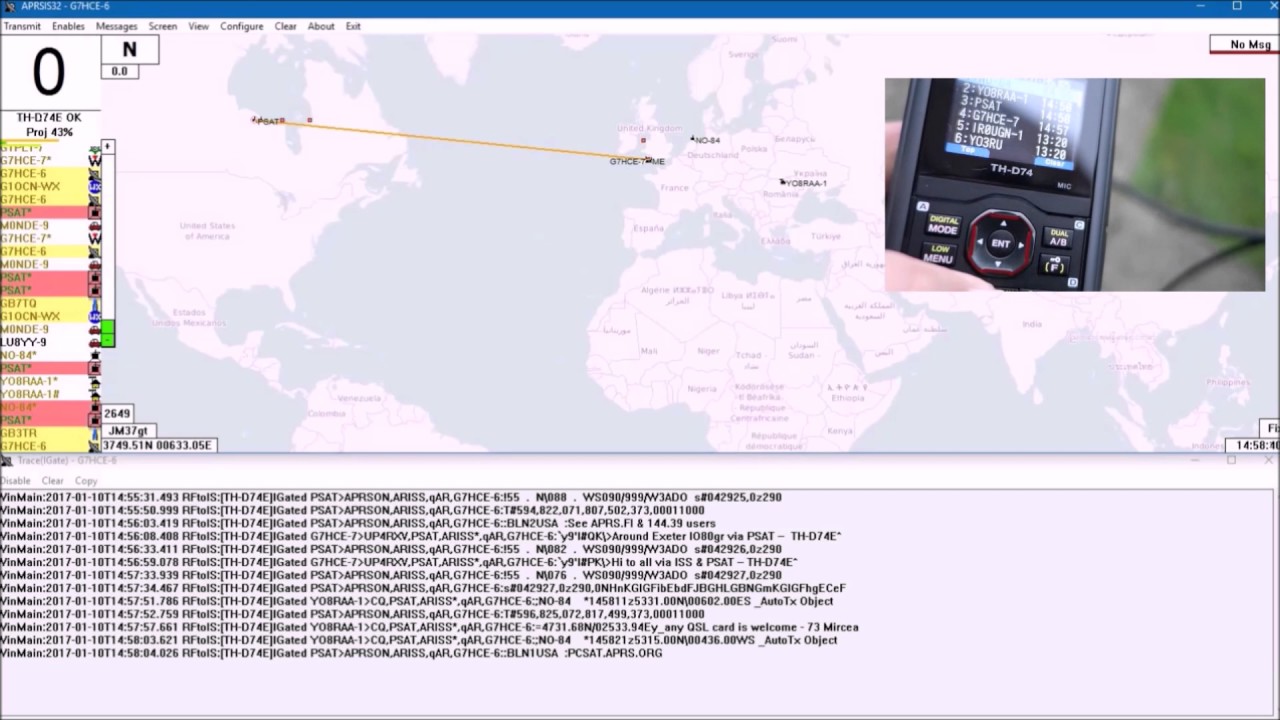Open the Messages menu
Image resolution: width=1280 pixels, height=720 pixels.
coord(117,26)
